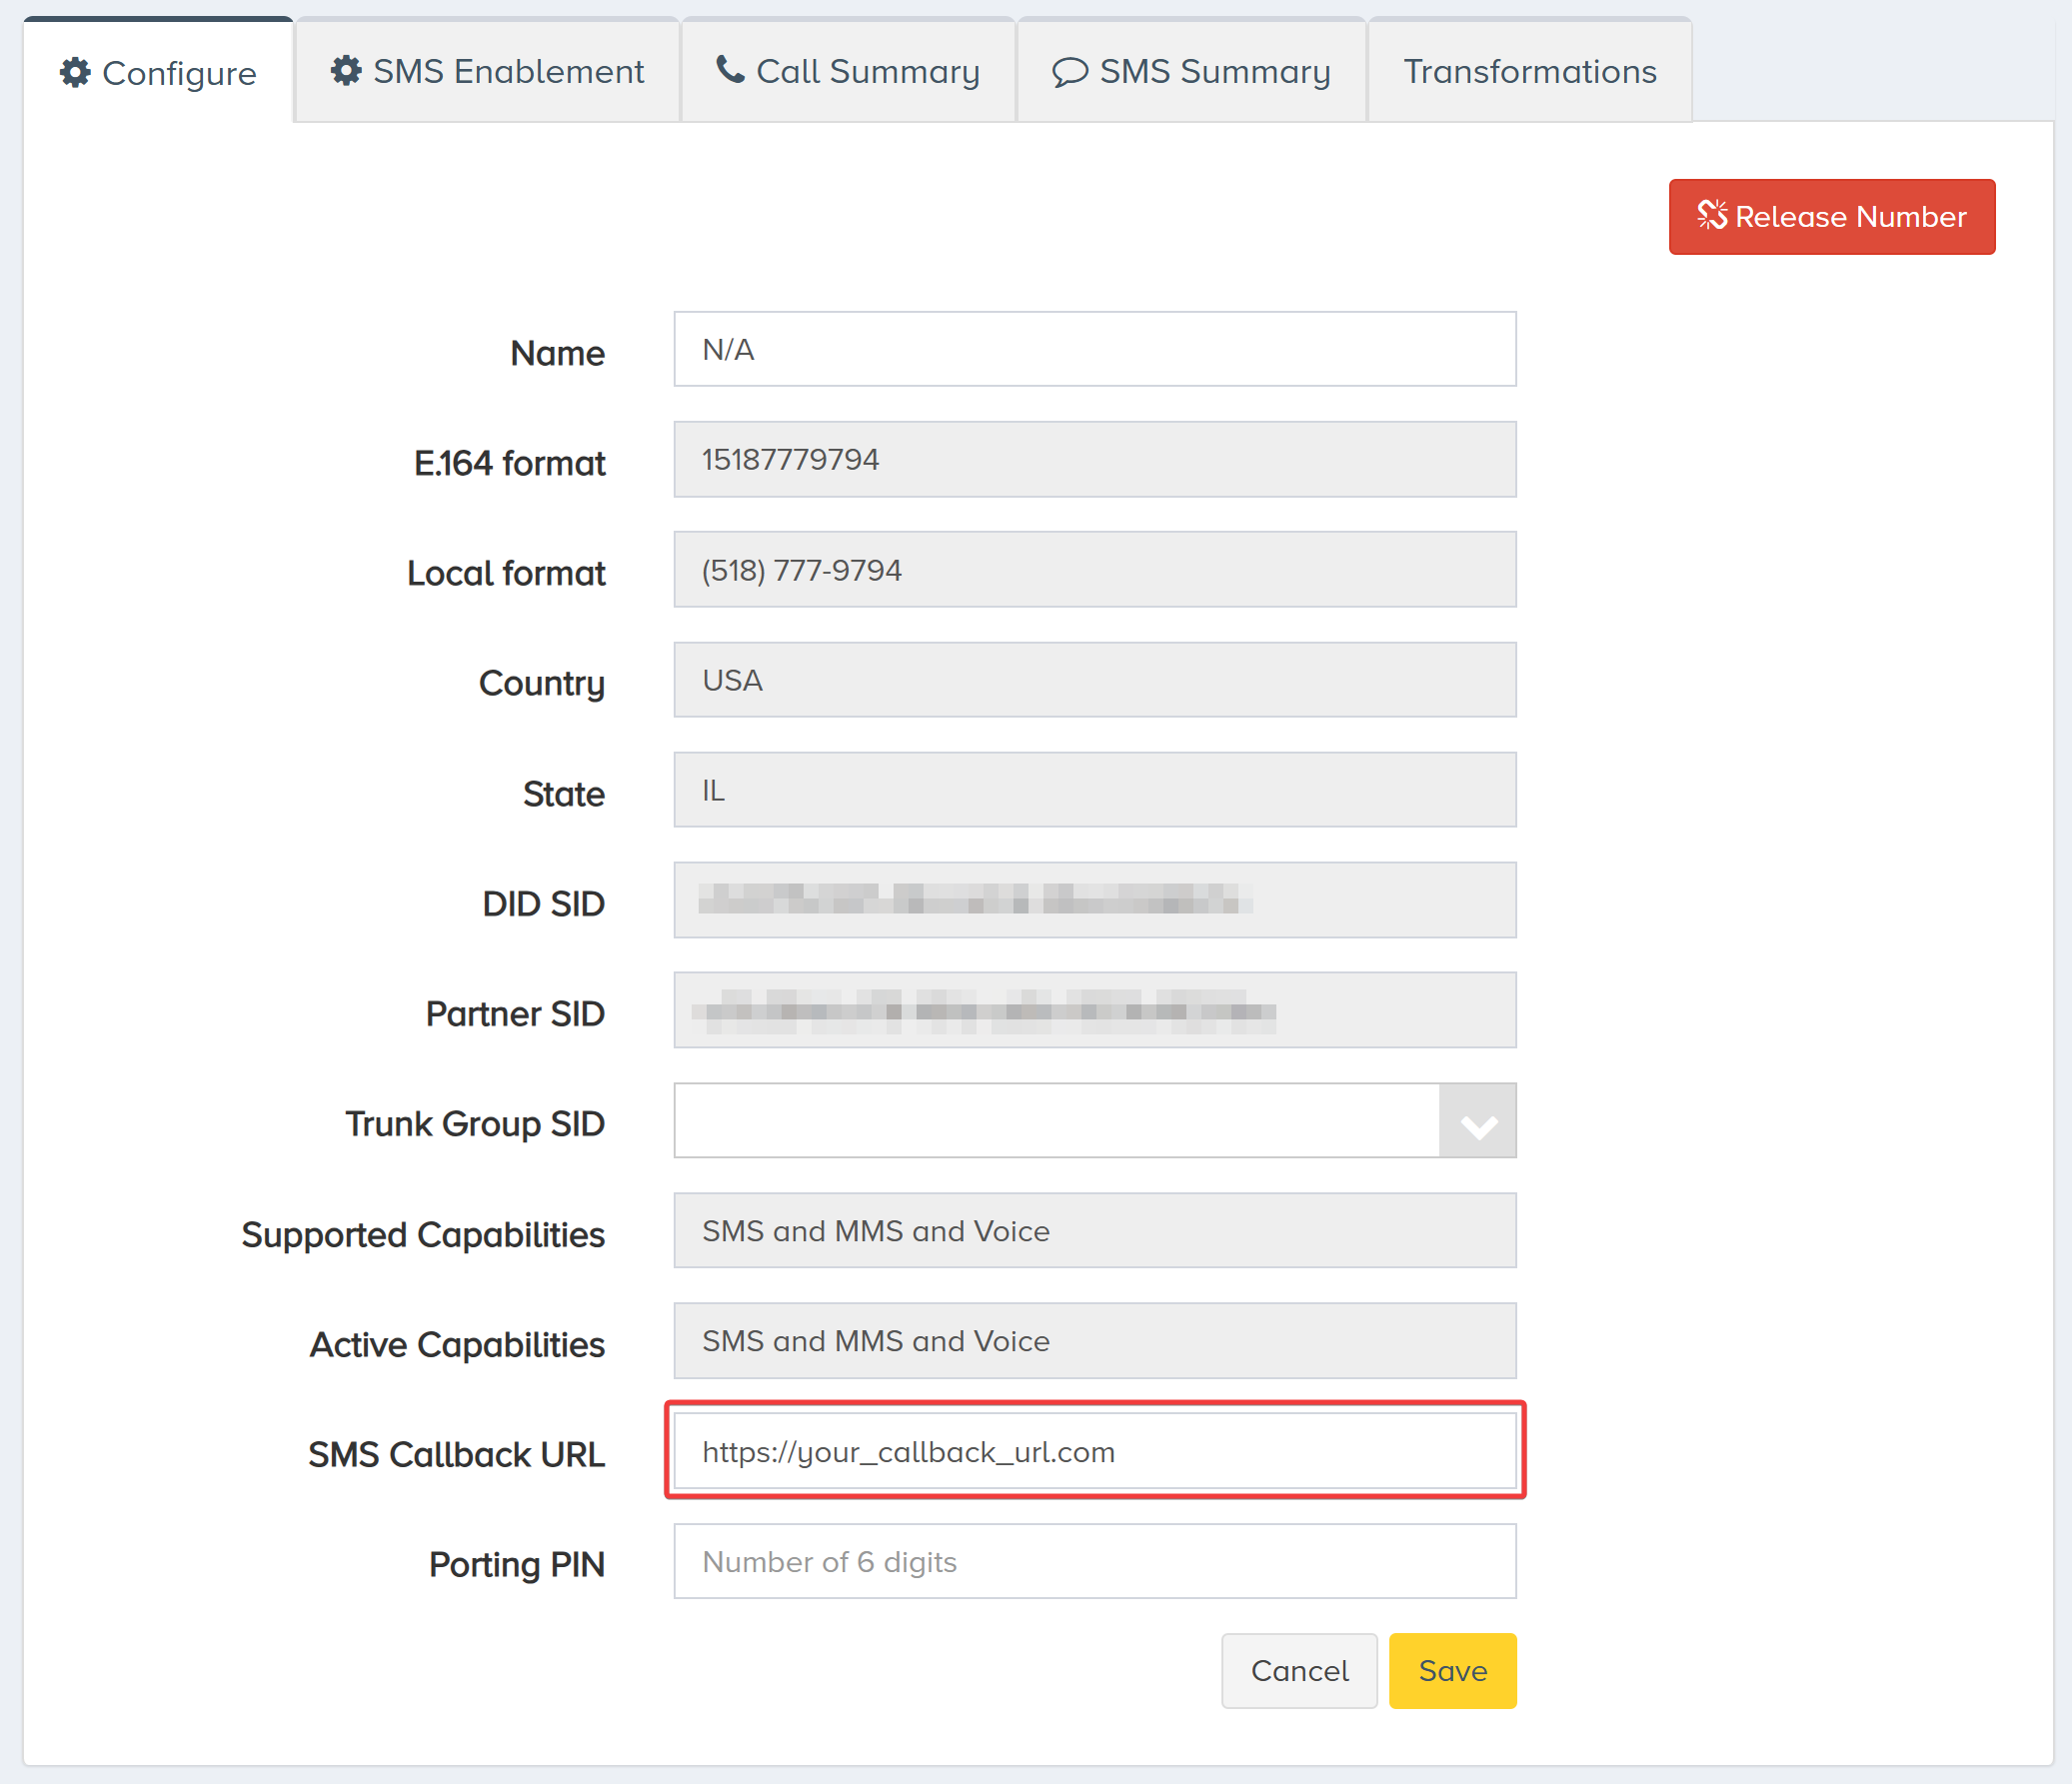This screenshot has height=1784, width=2072.
Task: Click the Release Number button
Action: (x=1831, y=216)
